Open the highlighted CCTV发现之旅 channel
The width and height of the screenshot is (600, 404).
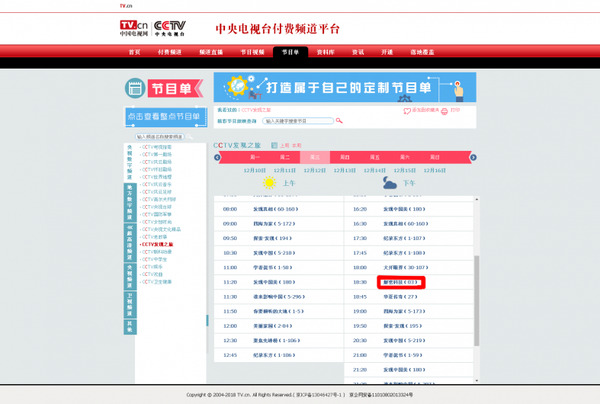pyautogui.click(x=158, y=244)
